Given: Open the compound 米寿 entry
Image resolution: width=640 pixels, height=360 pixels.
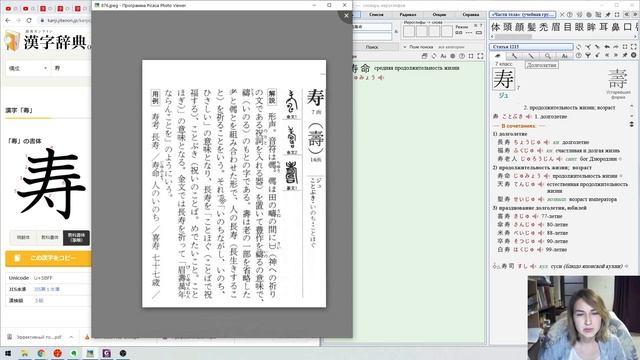Looking at the screenshot, I should pyautogui.click(x=504, y=233).
